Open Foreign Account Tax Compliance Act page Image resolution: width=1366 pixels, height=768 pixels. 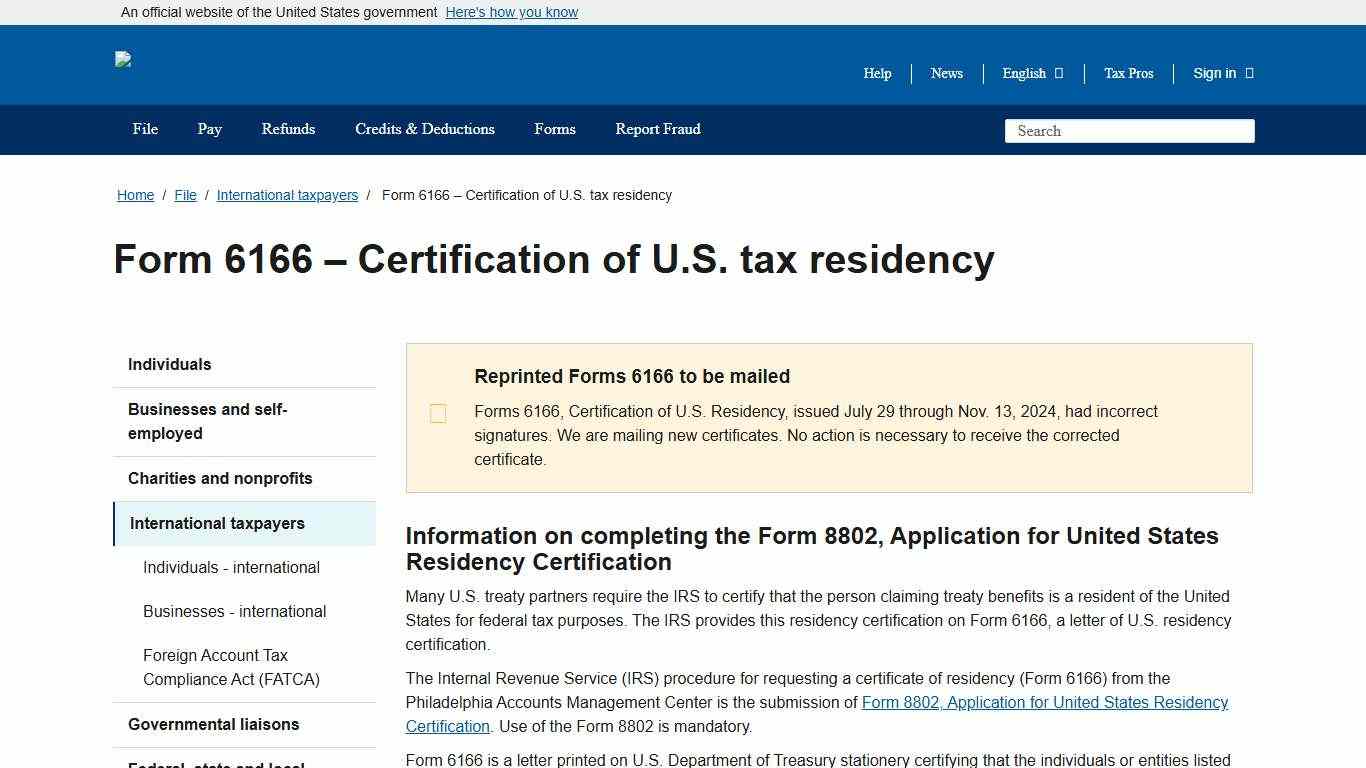pos(231,667)
